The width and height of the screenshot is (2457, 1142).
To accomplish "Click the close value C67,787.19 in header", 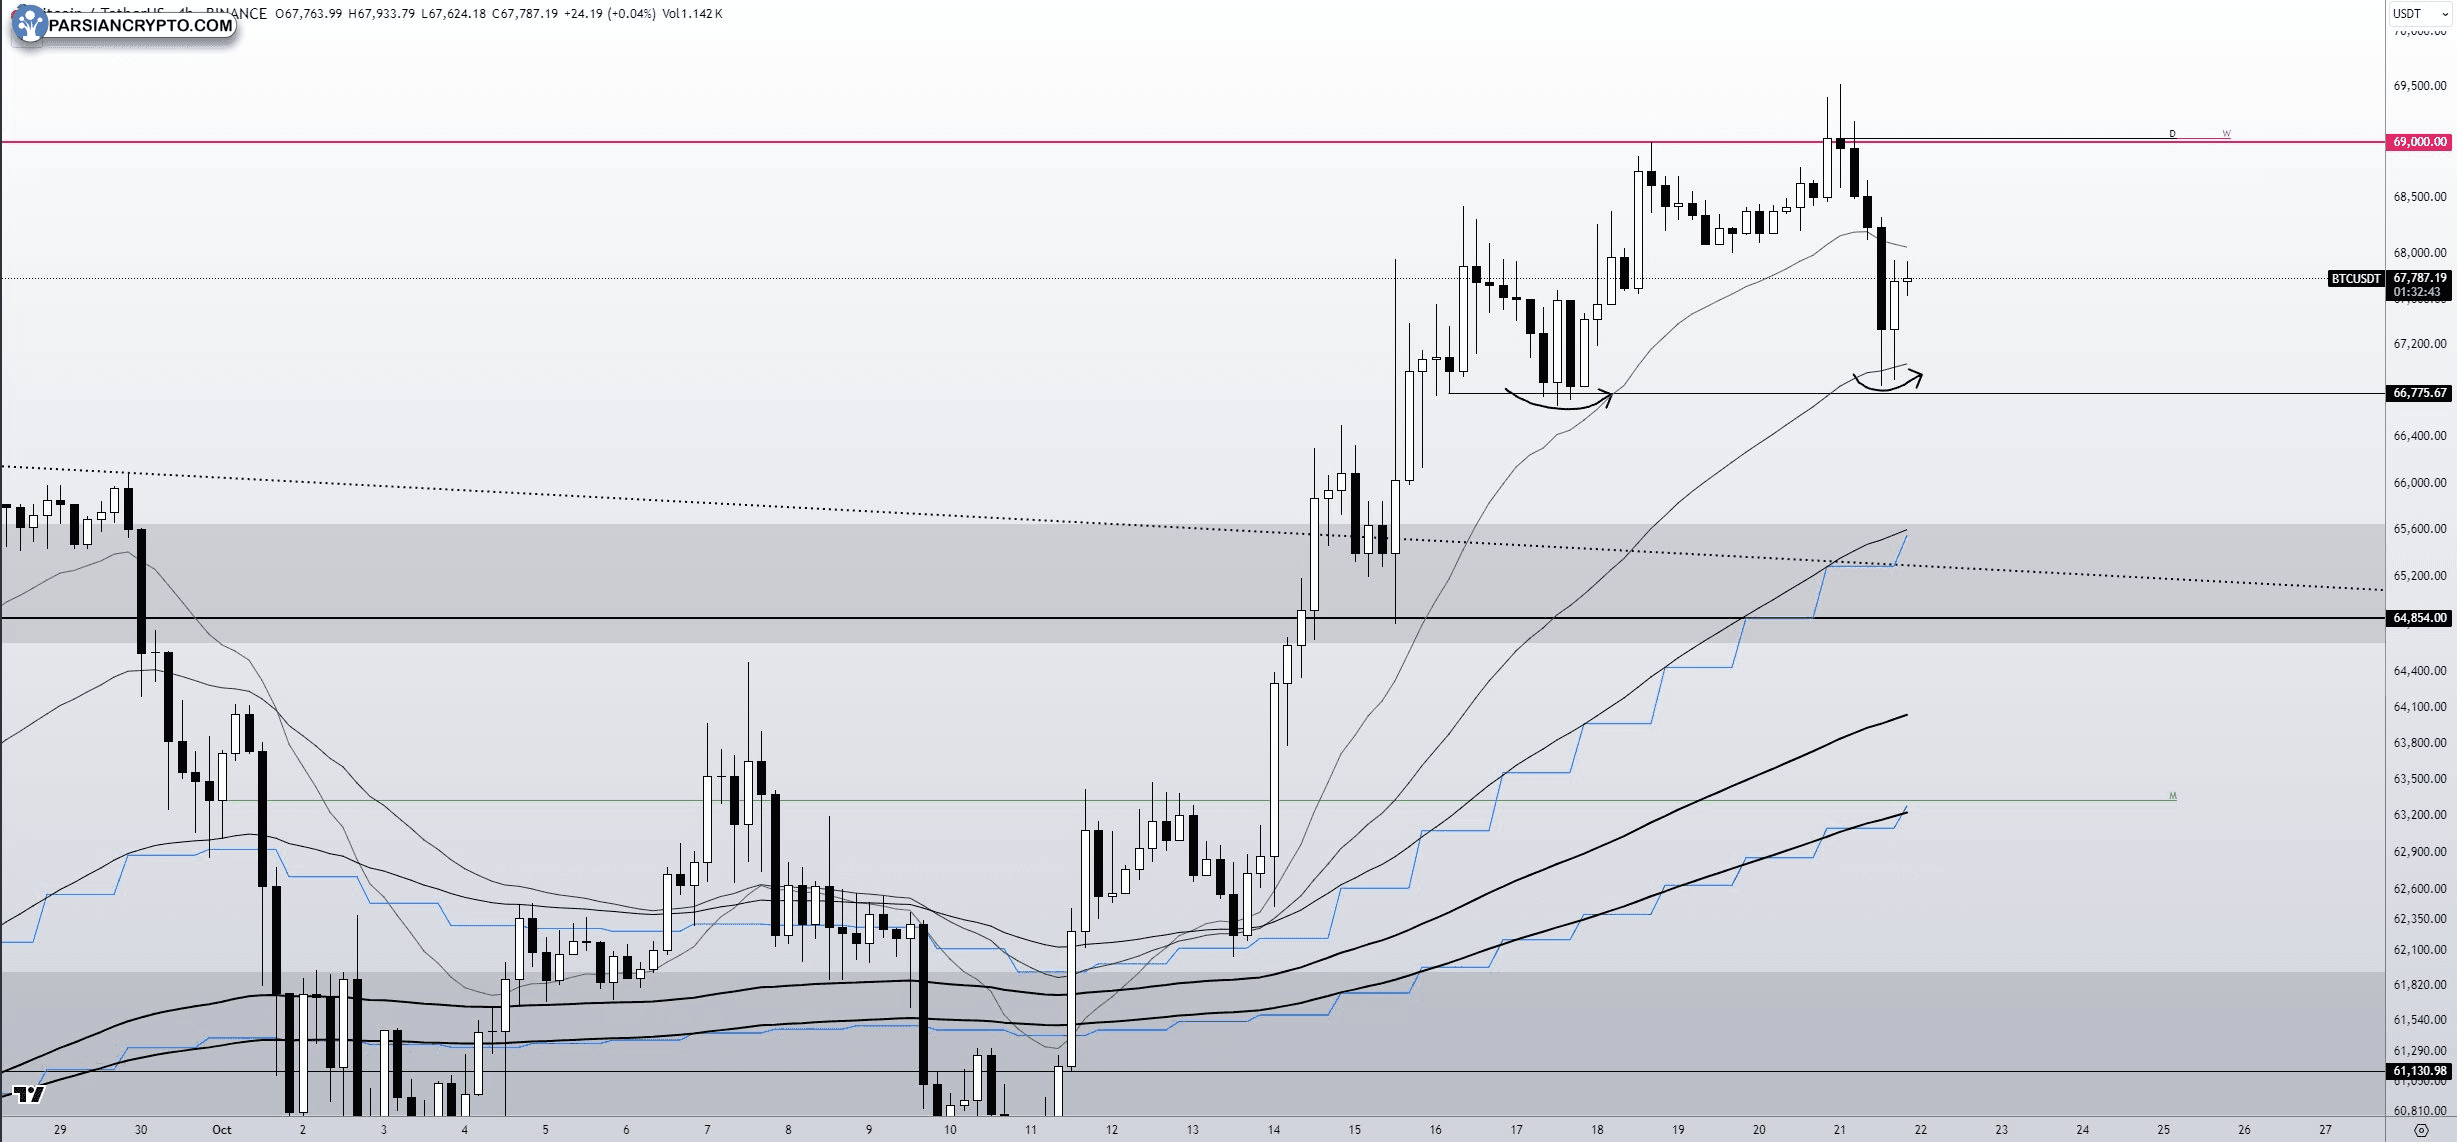I will pos(525,14).
